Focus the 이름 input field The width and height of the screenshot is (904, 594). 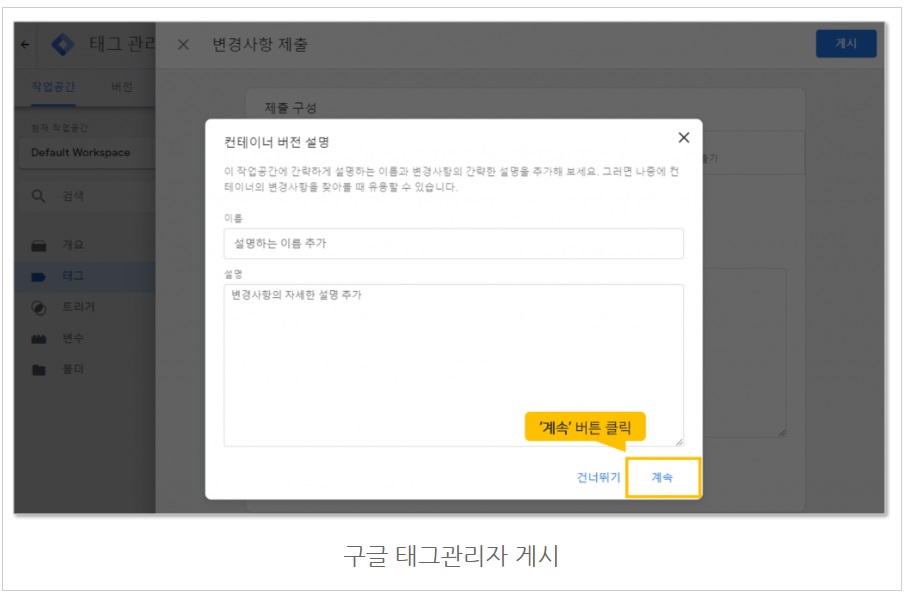click(x=453, y=243)
